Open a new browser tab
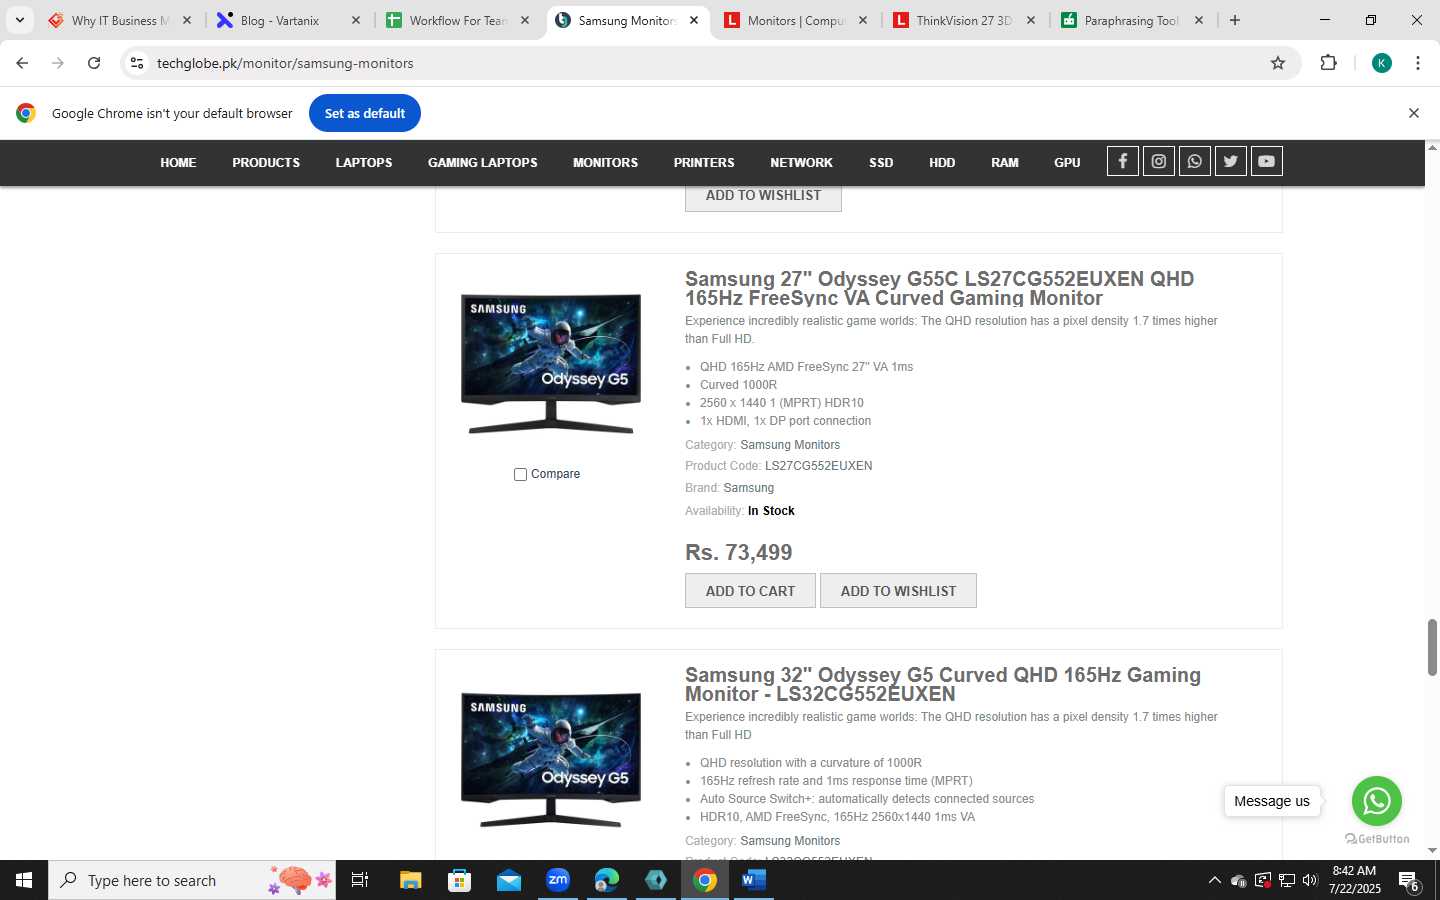 1235,20
